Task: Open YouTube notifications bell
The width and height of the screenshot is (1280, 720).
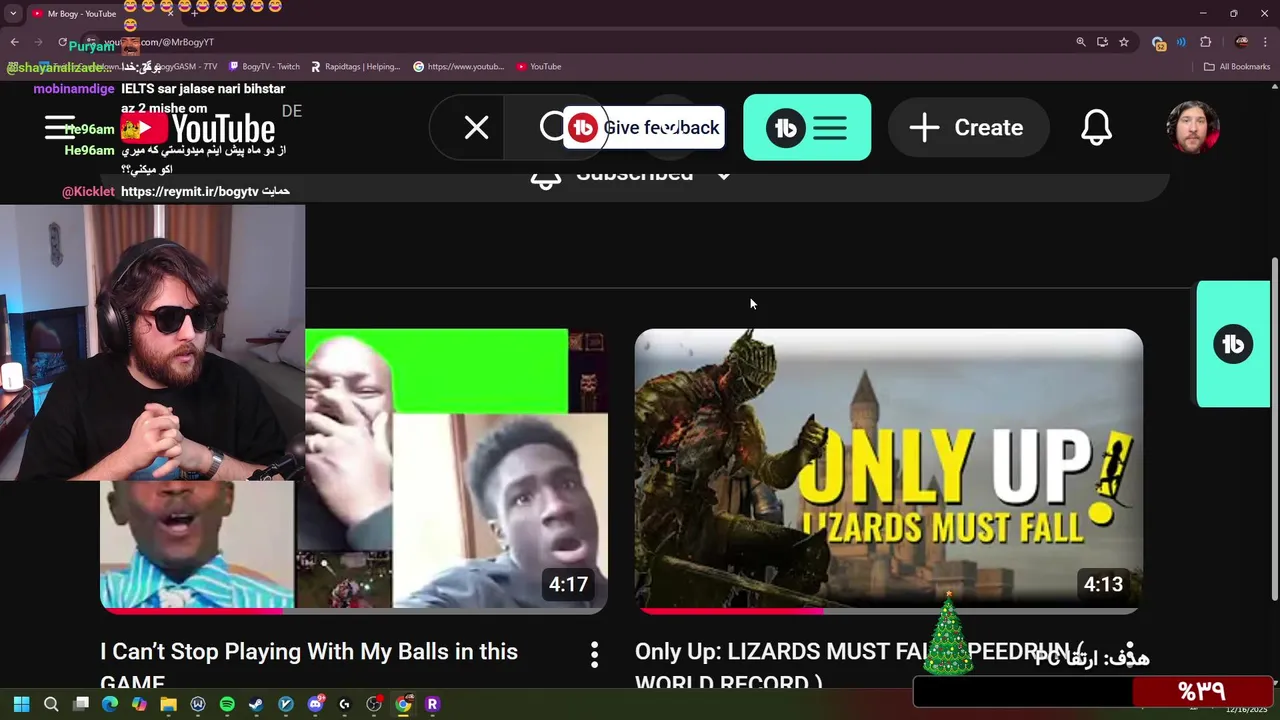Action: (x=1097, y=127)
